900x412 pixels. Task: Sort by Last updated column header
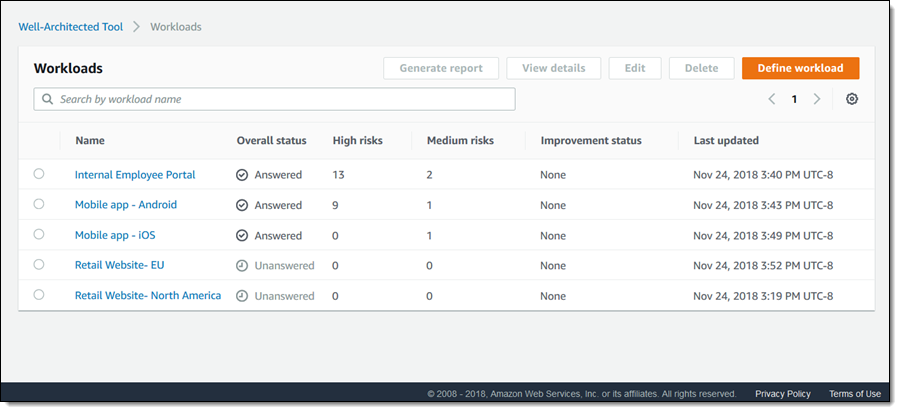click(x=726, y=141)
